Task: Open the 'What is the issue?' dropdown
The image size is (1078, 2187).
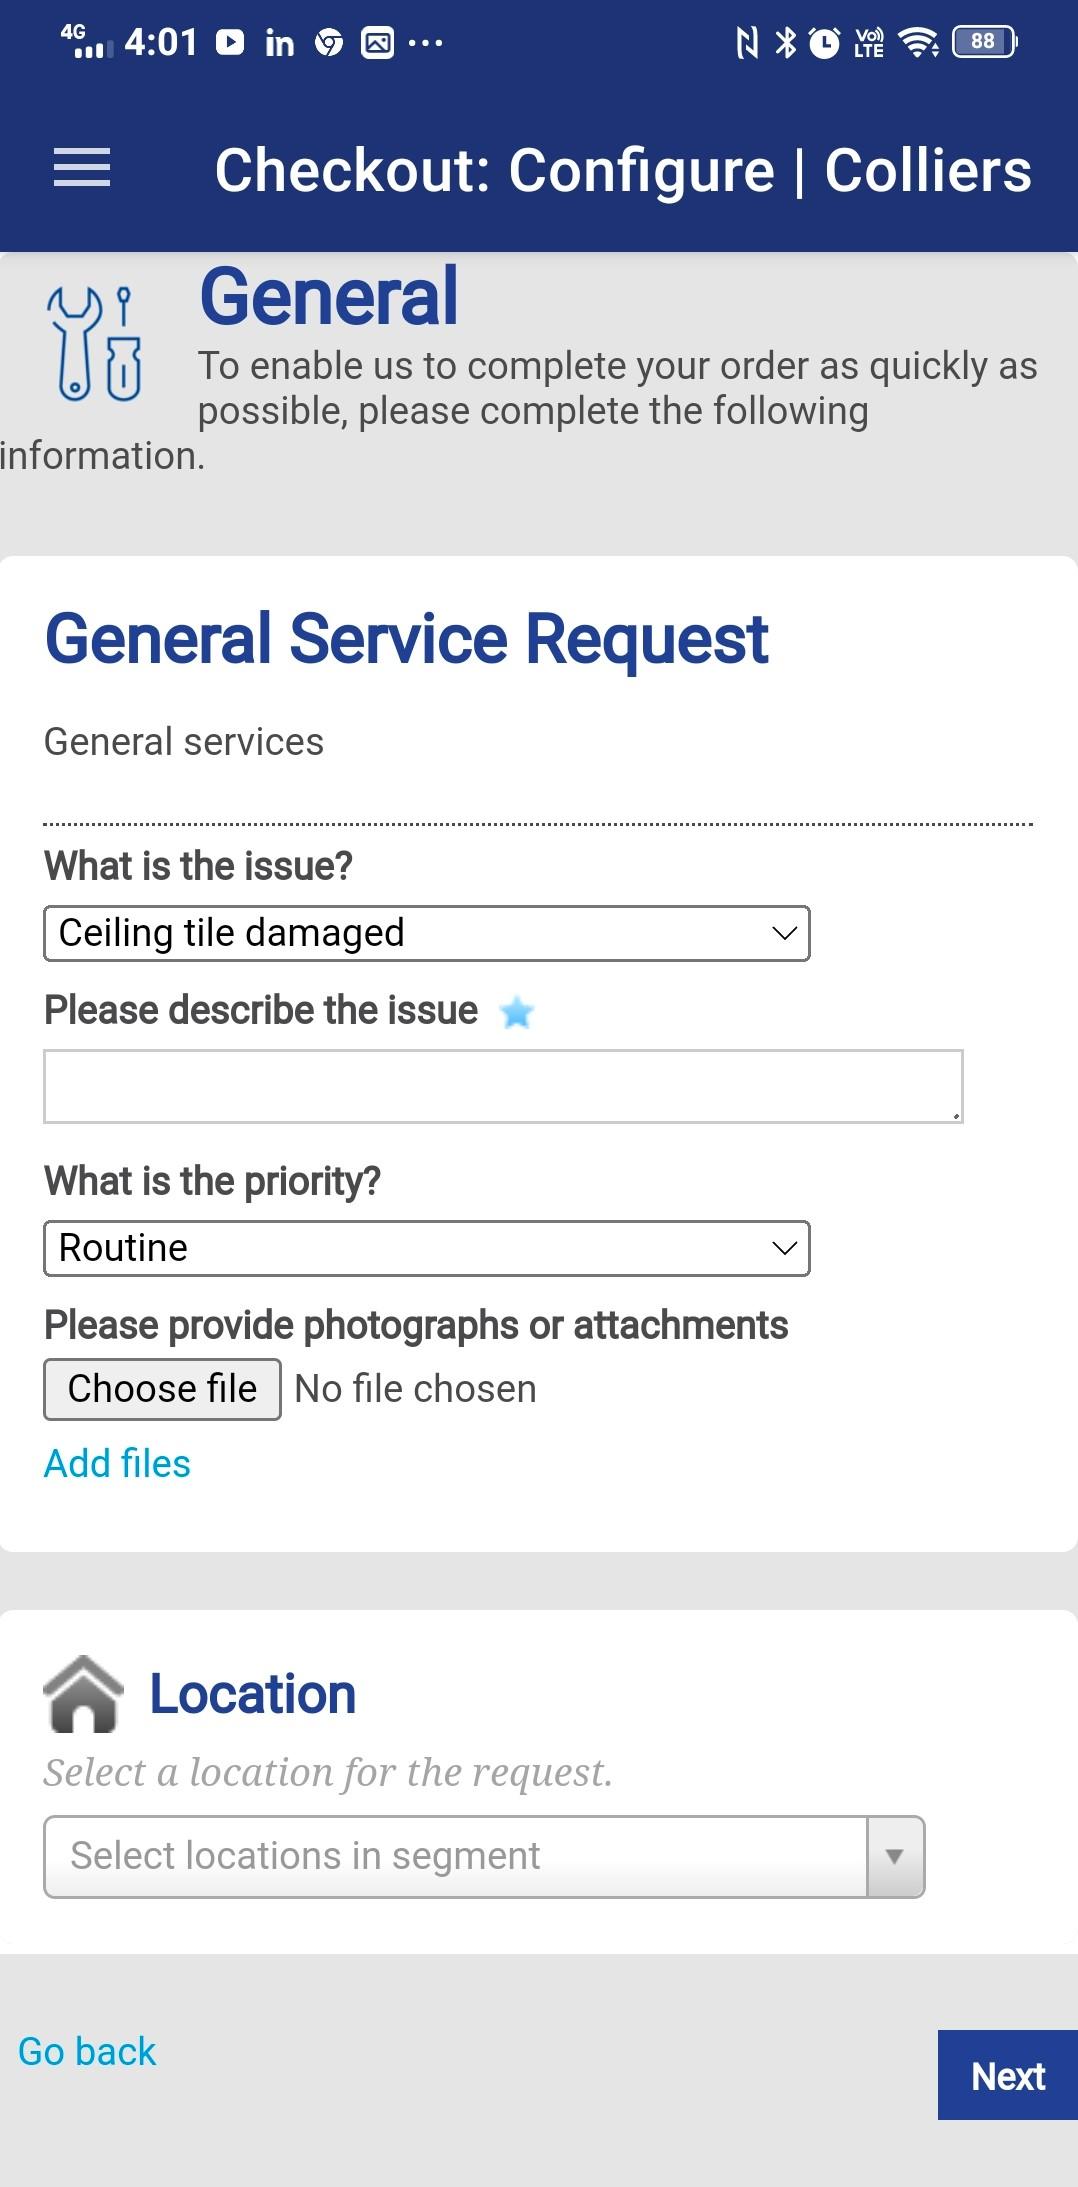Action: coord(427,933)
